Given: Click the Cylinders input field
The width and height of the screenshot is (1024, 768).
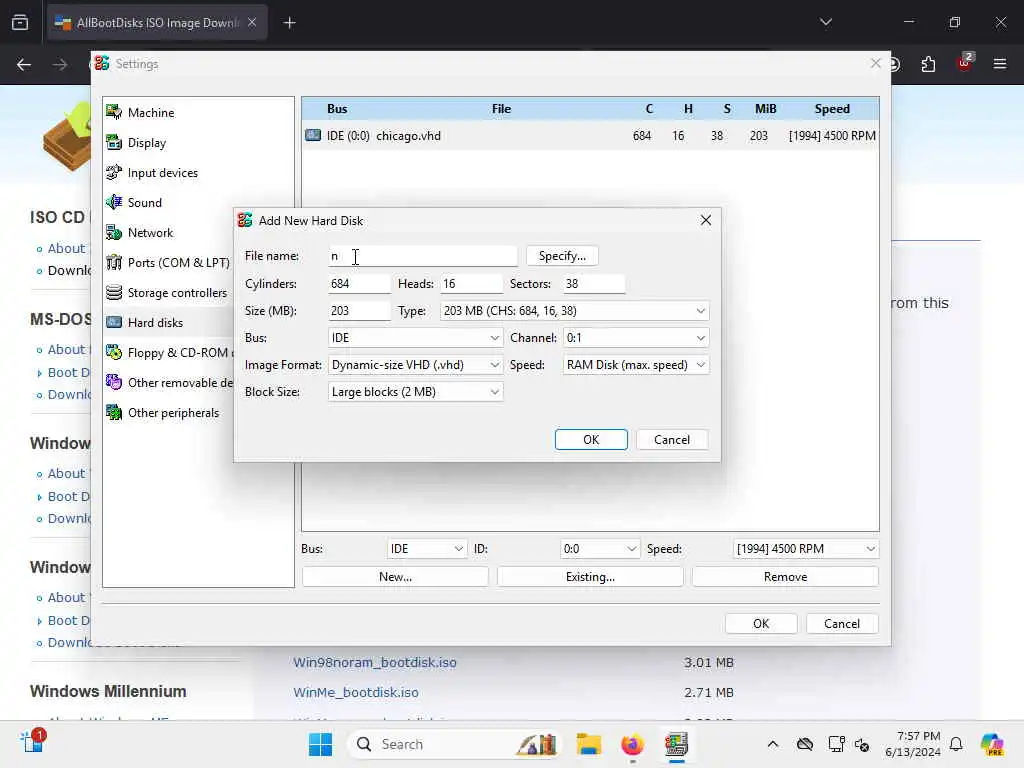Looking at the screenshot, I should (359, 284).
